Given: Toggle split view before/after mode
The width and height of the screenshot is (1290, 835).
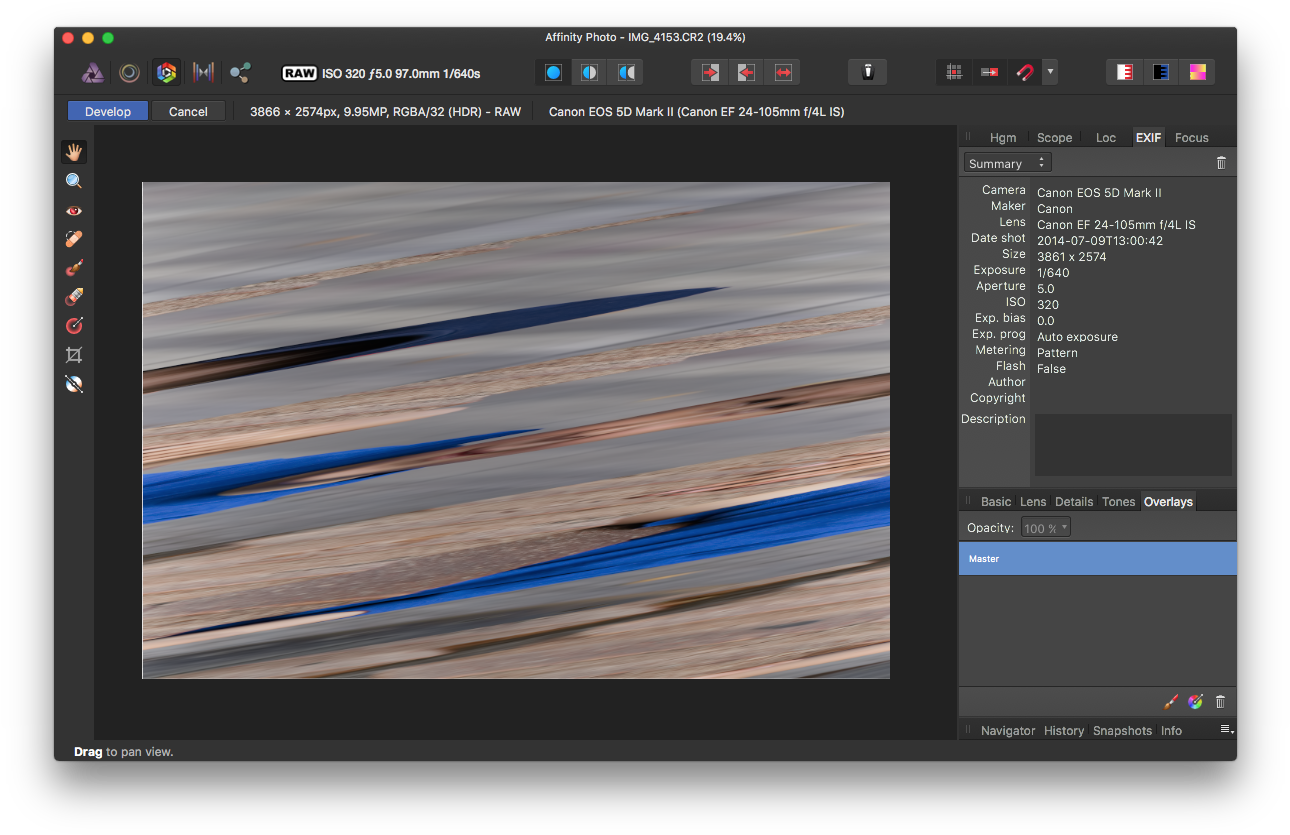Looking at the screenshot, I should point(590,72).
